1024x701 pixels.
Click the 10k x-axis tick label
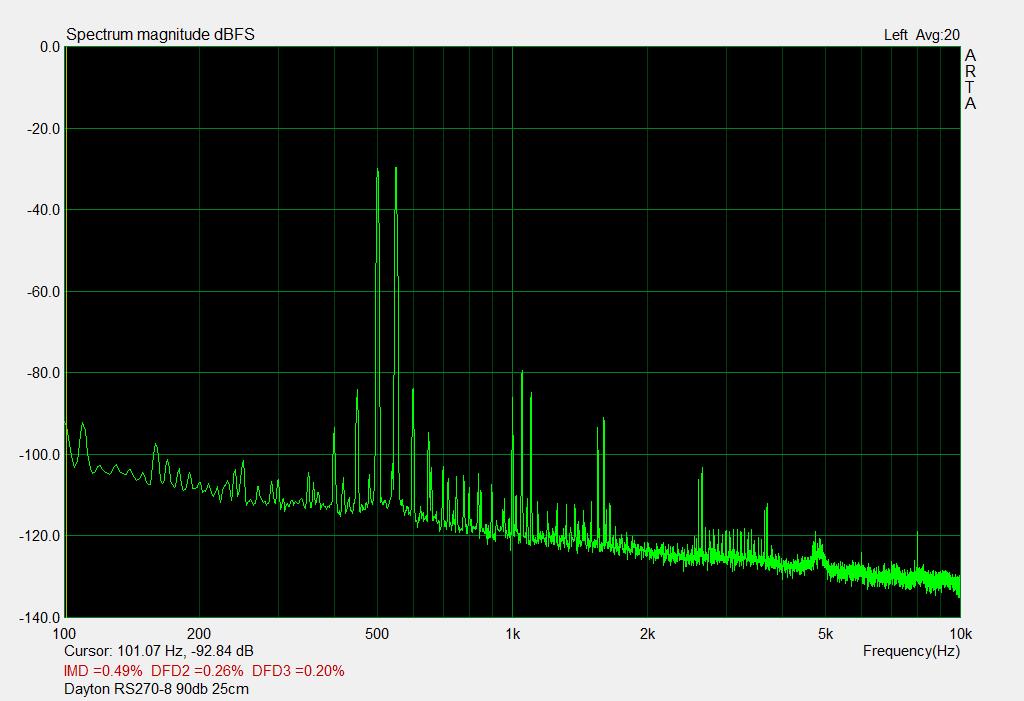[960, 634]
